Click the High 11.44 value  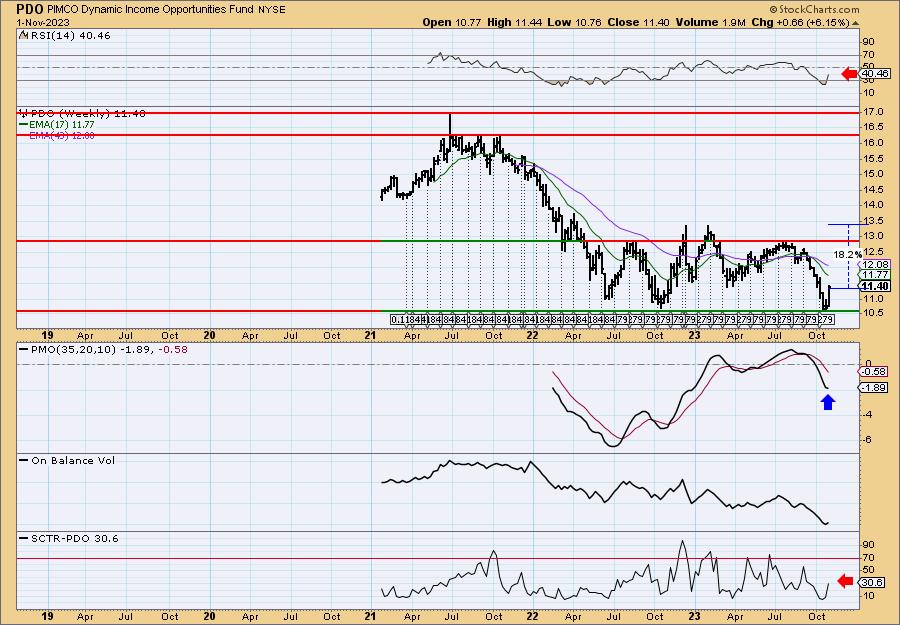click(x=513, y=22)
